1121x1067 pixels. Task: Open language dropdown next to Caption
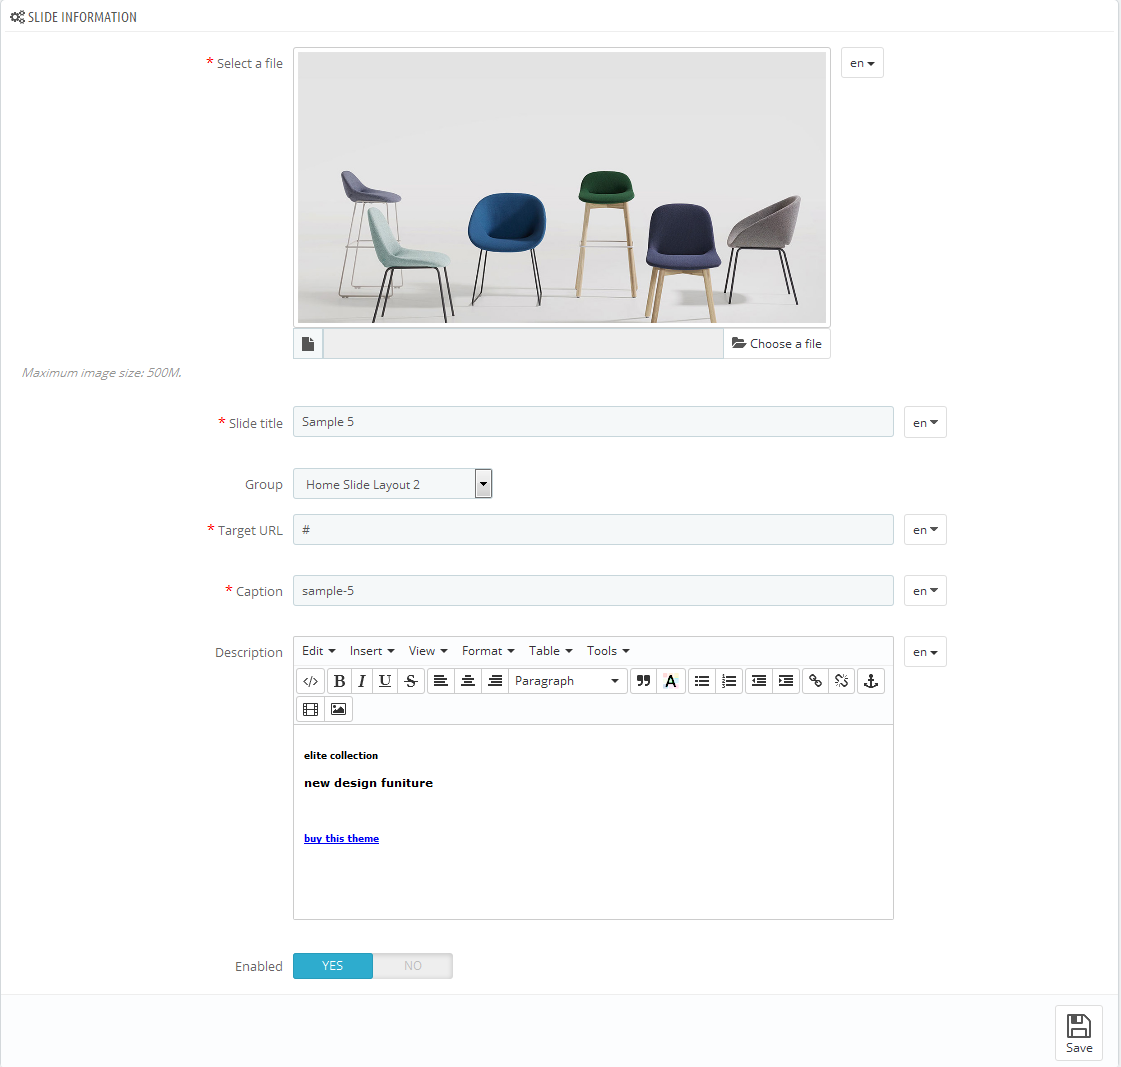[925, 591]
